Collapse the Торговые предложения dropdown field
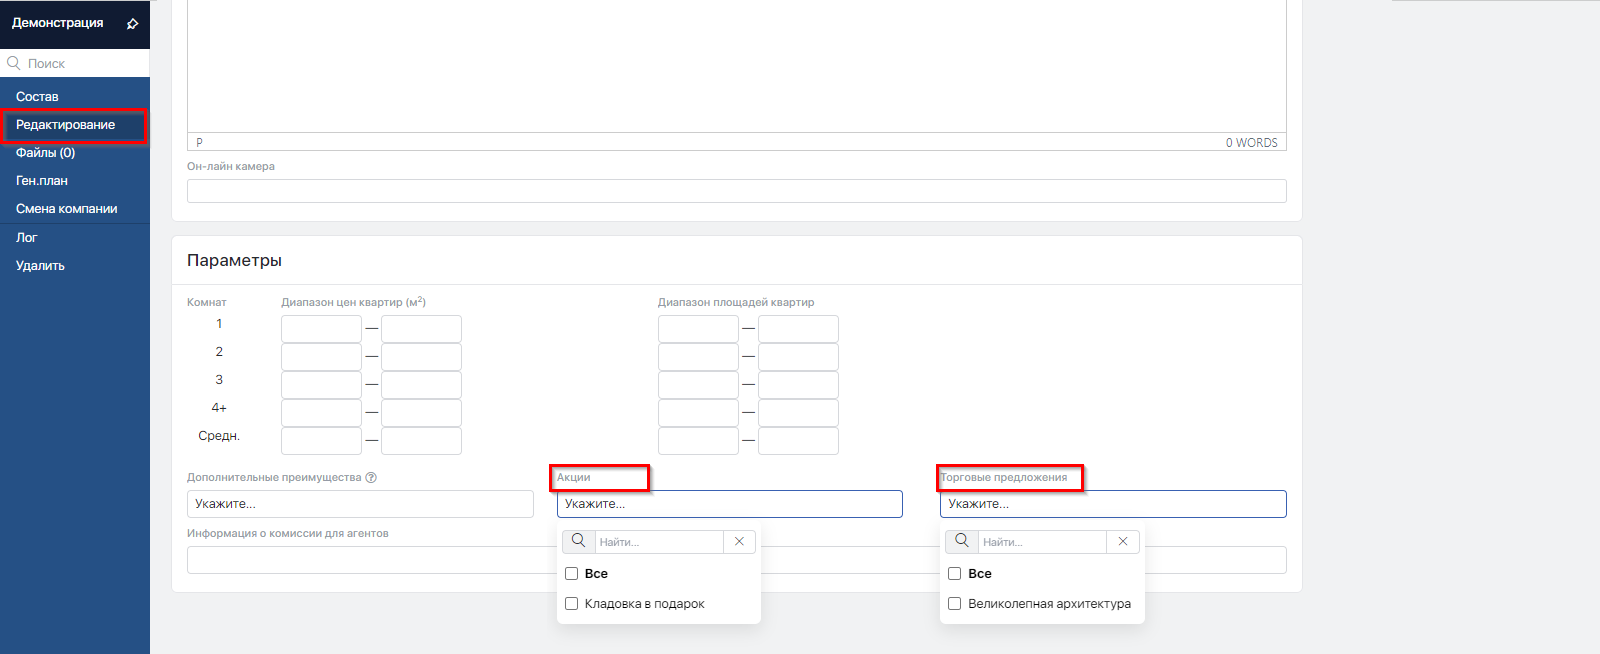 1112,504
